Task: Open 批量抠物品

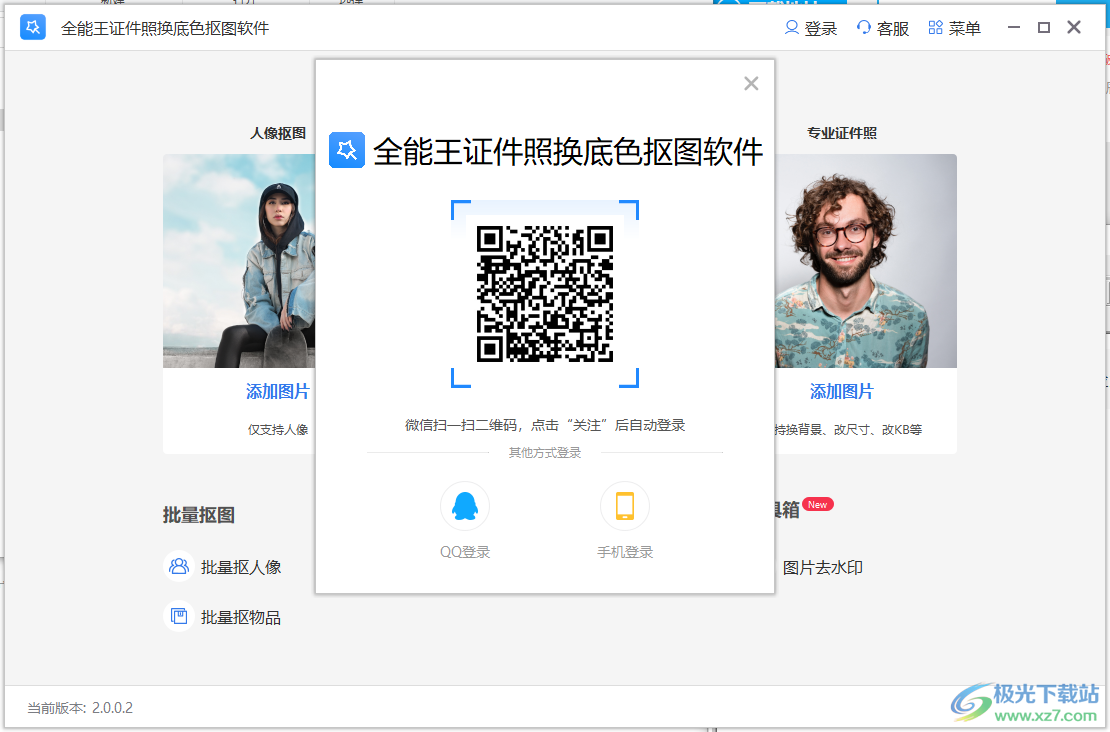Action: click(241, 617)
